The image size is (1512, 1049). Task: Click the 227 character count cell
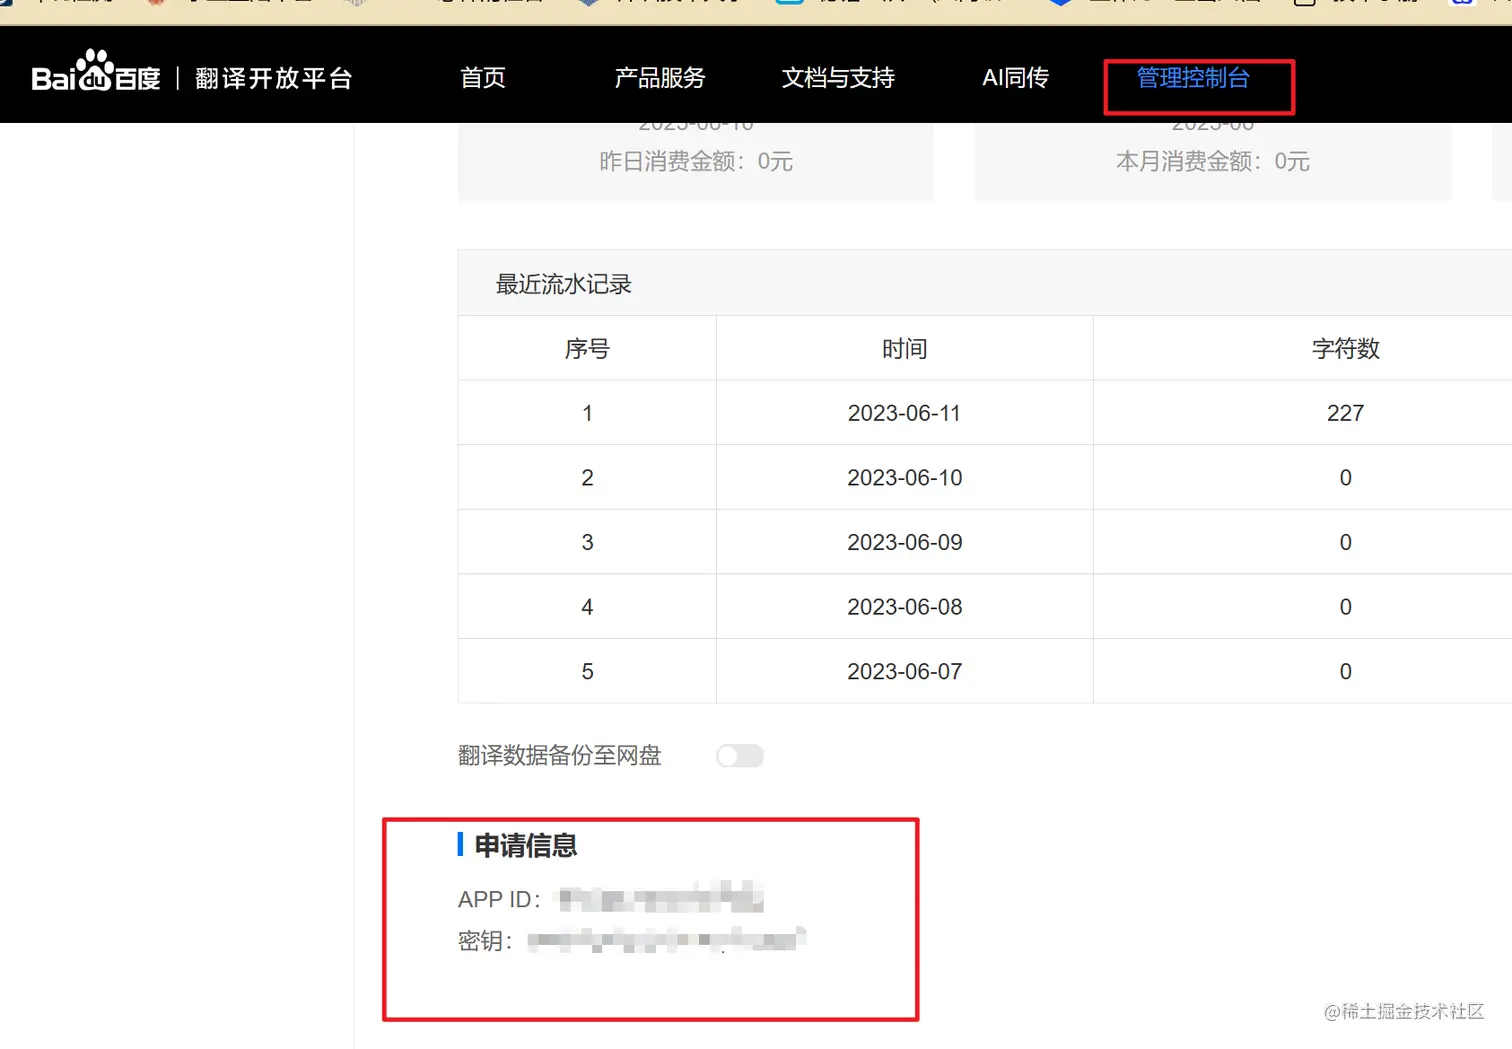1346,413
